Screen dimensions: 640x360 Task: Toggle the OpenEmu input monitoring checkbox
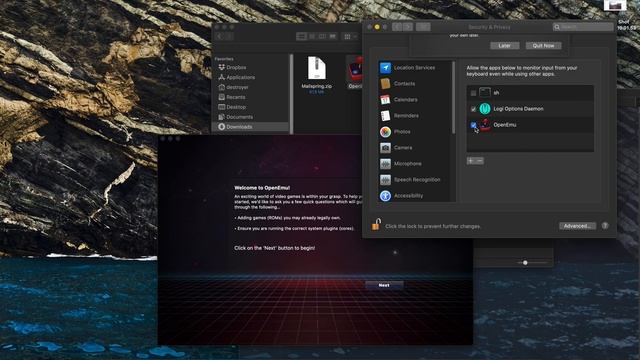pyautogui.click(x=473, y=125)
